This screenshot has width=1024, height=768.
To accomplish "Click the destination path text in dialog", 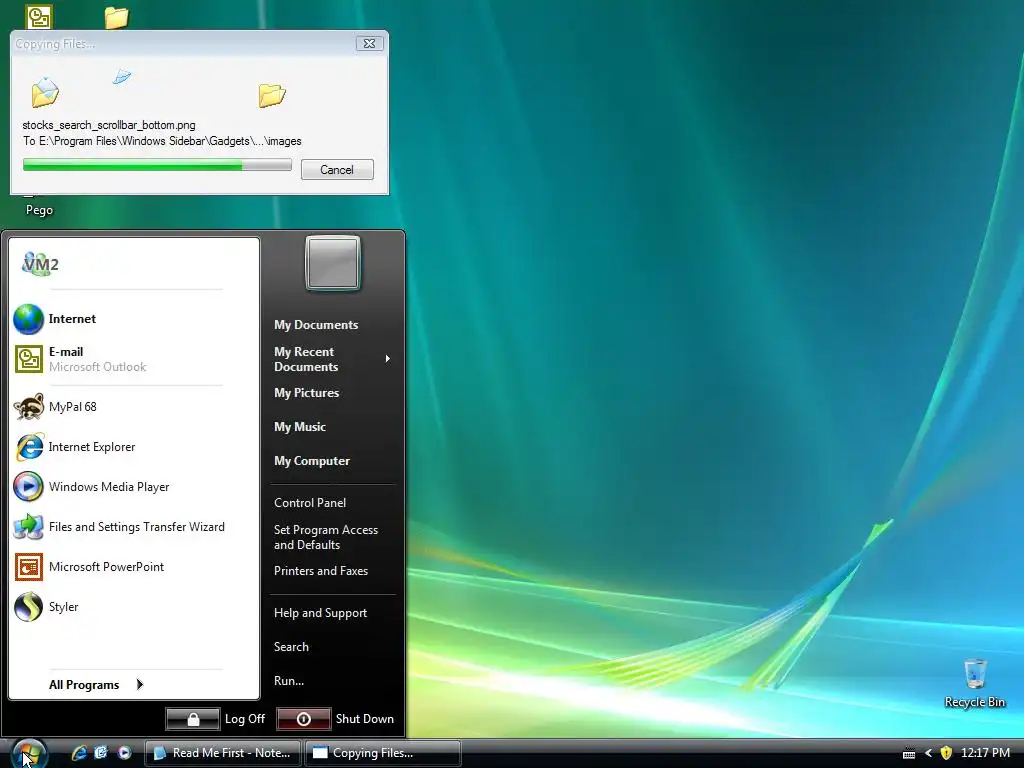I will point(162,141).
